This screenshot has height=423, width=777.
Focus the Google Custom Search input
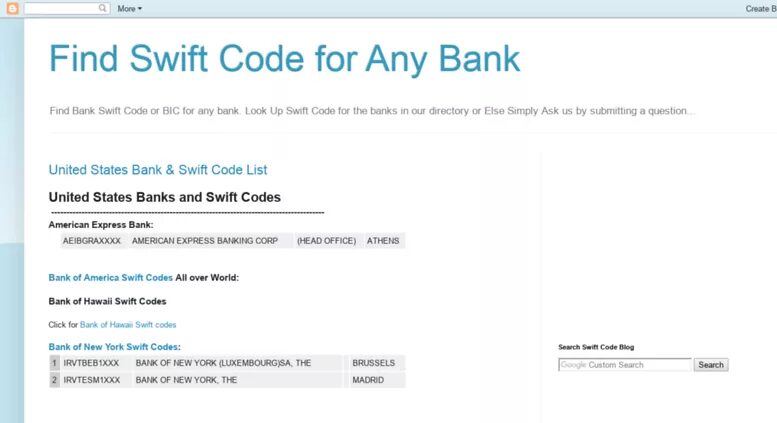tap(624, 365)
